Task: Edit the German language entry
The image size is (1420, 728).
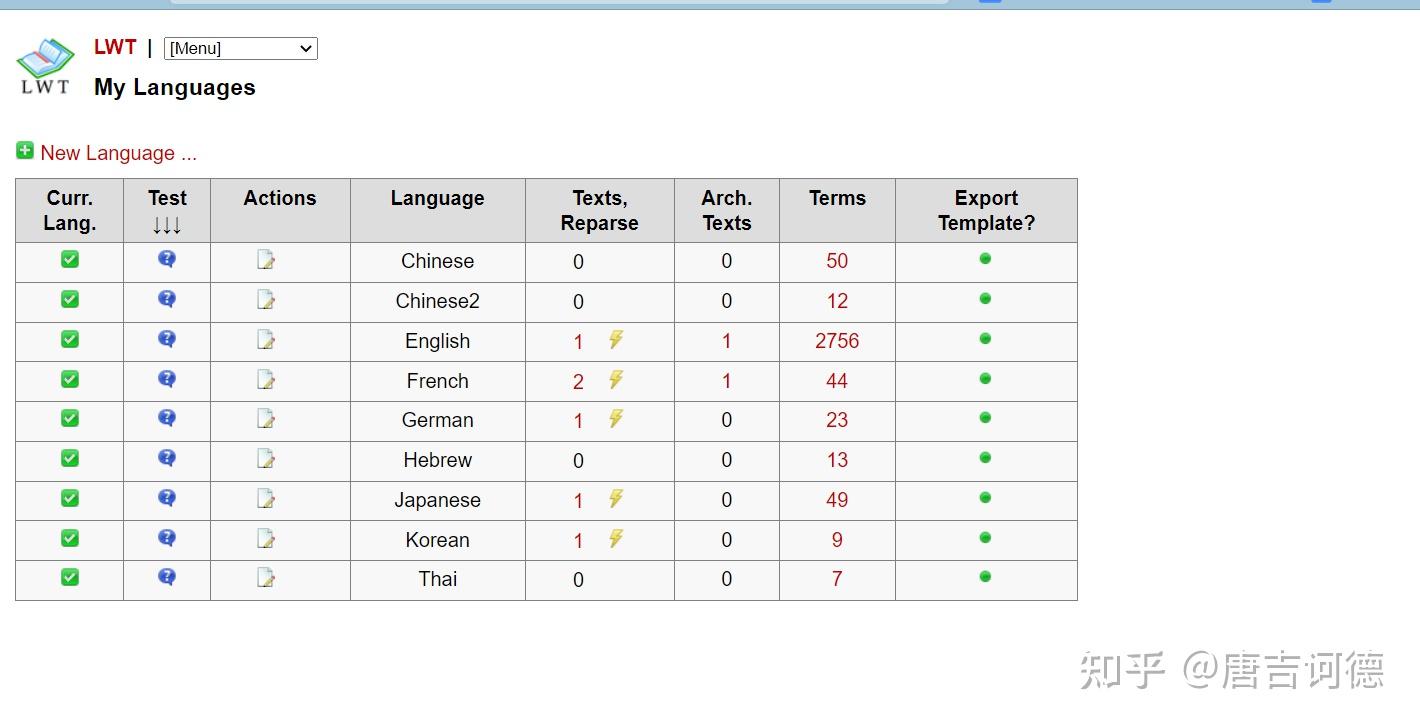Action: [x=266, y=418]
